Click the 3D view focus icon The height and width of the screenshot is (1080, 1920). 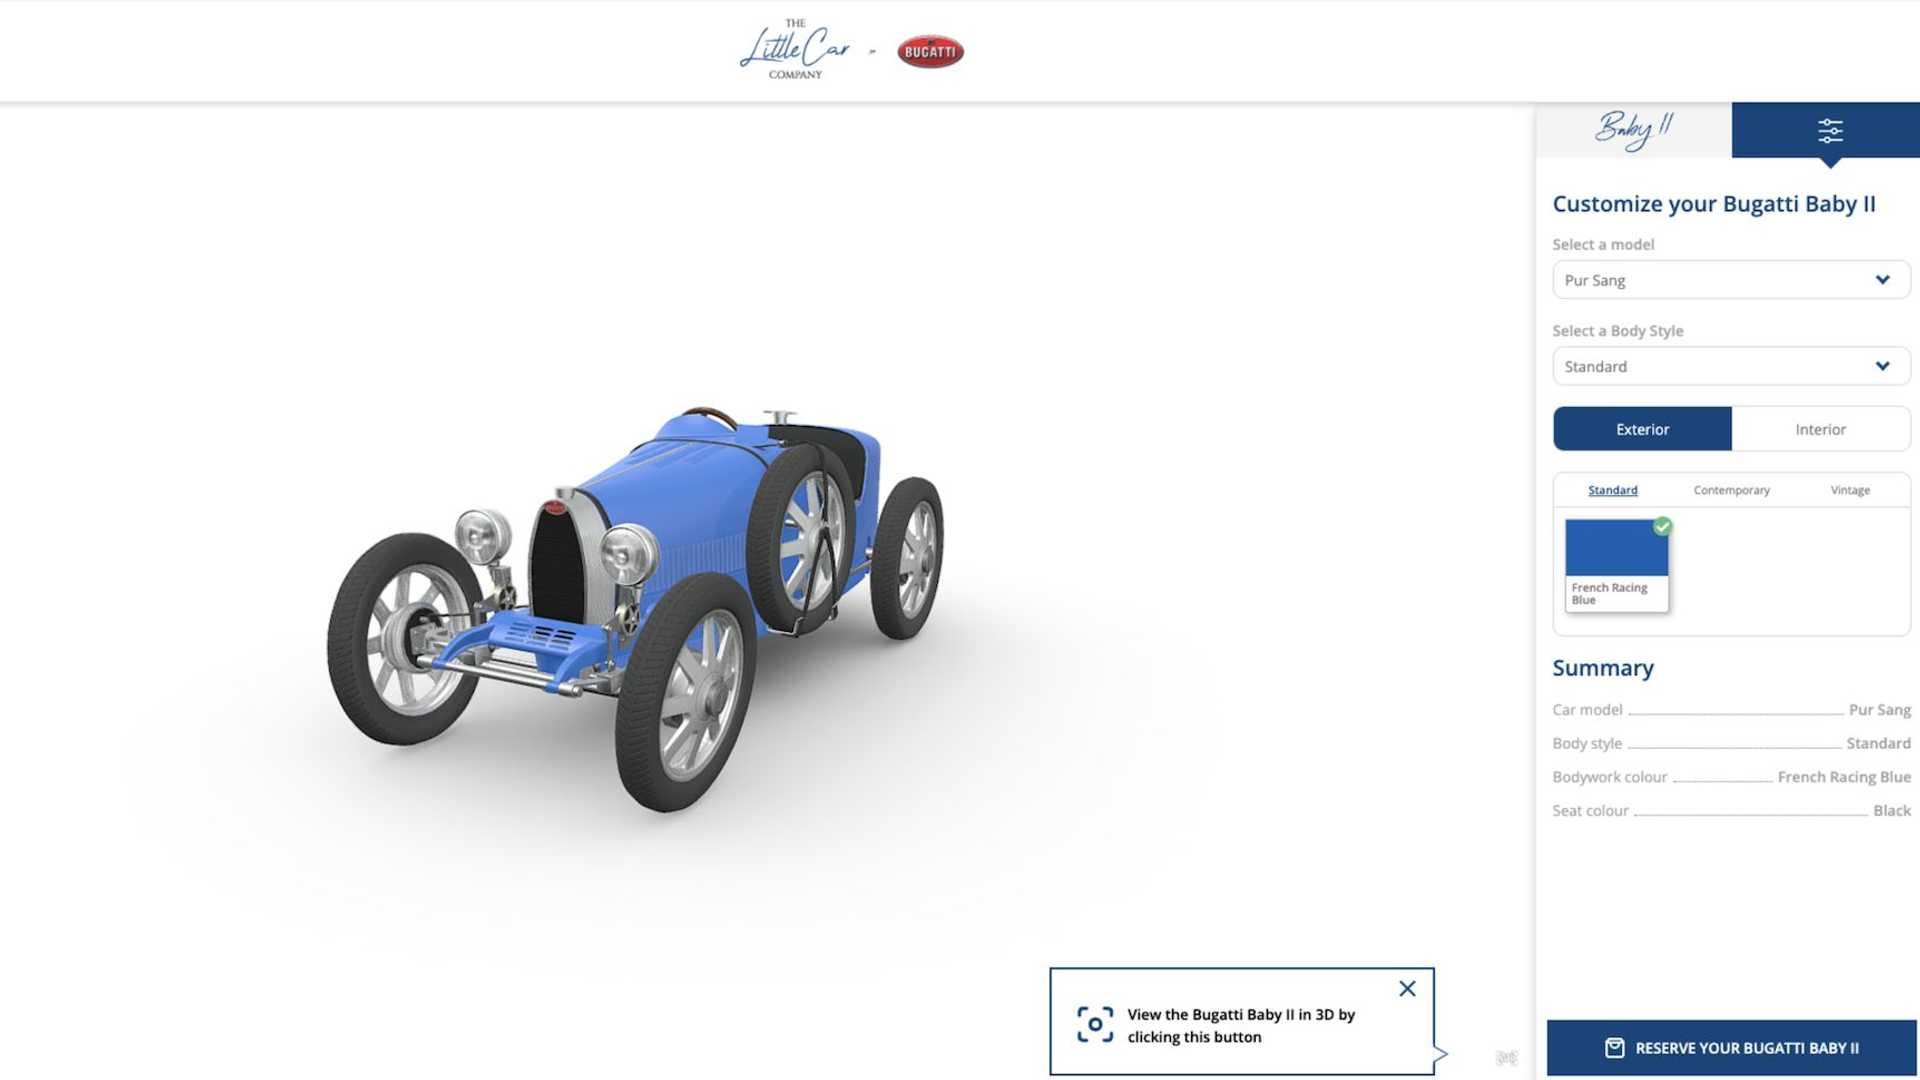tap(1094, 1025)
